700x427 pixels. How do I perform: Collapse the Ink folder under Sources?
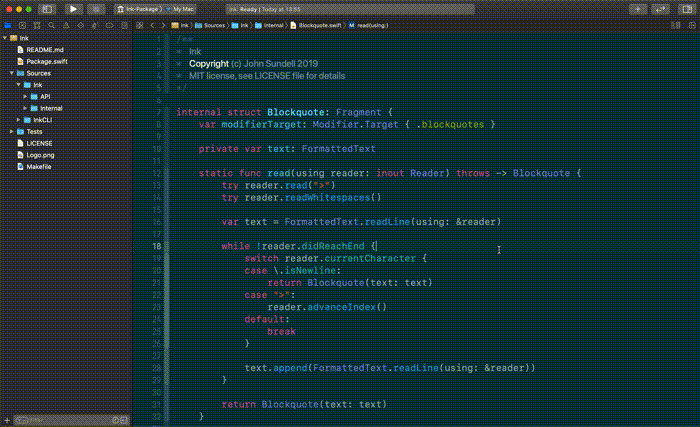[x=18, y=84]
